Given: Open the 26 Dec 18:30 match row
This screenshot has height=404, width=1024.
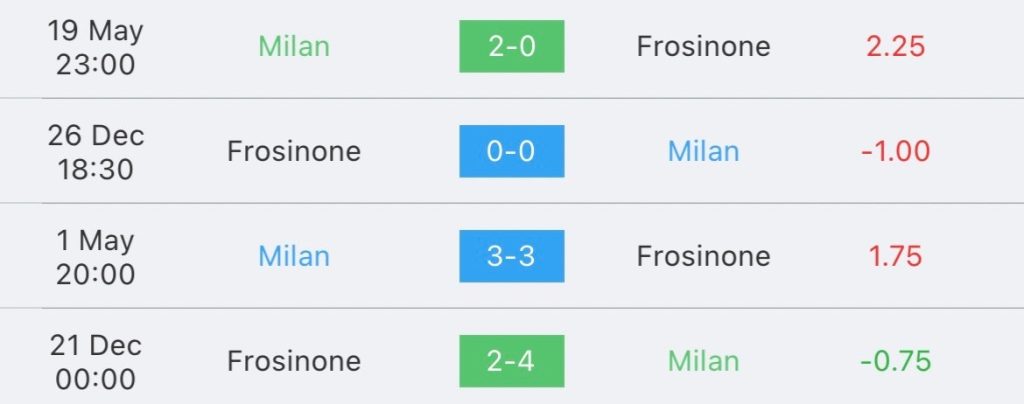Looking at the screenshot, I should (512, 151).
